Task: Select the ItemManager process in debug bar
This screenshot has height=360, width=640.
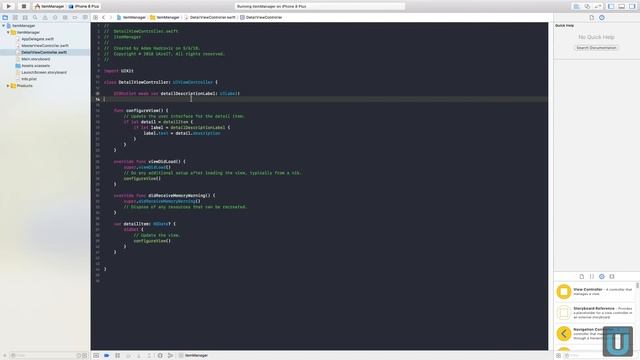Action: click(x=193, y=356)
